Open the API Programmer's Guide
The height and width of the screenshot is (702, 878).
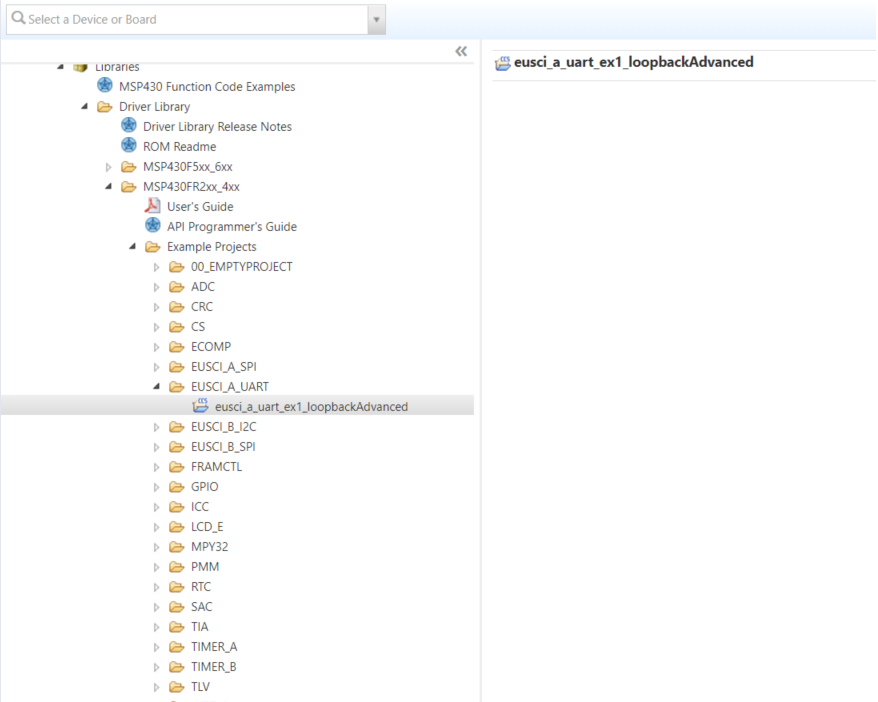232,227
